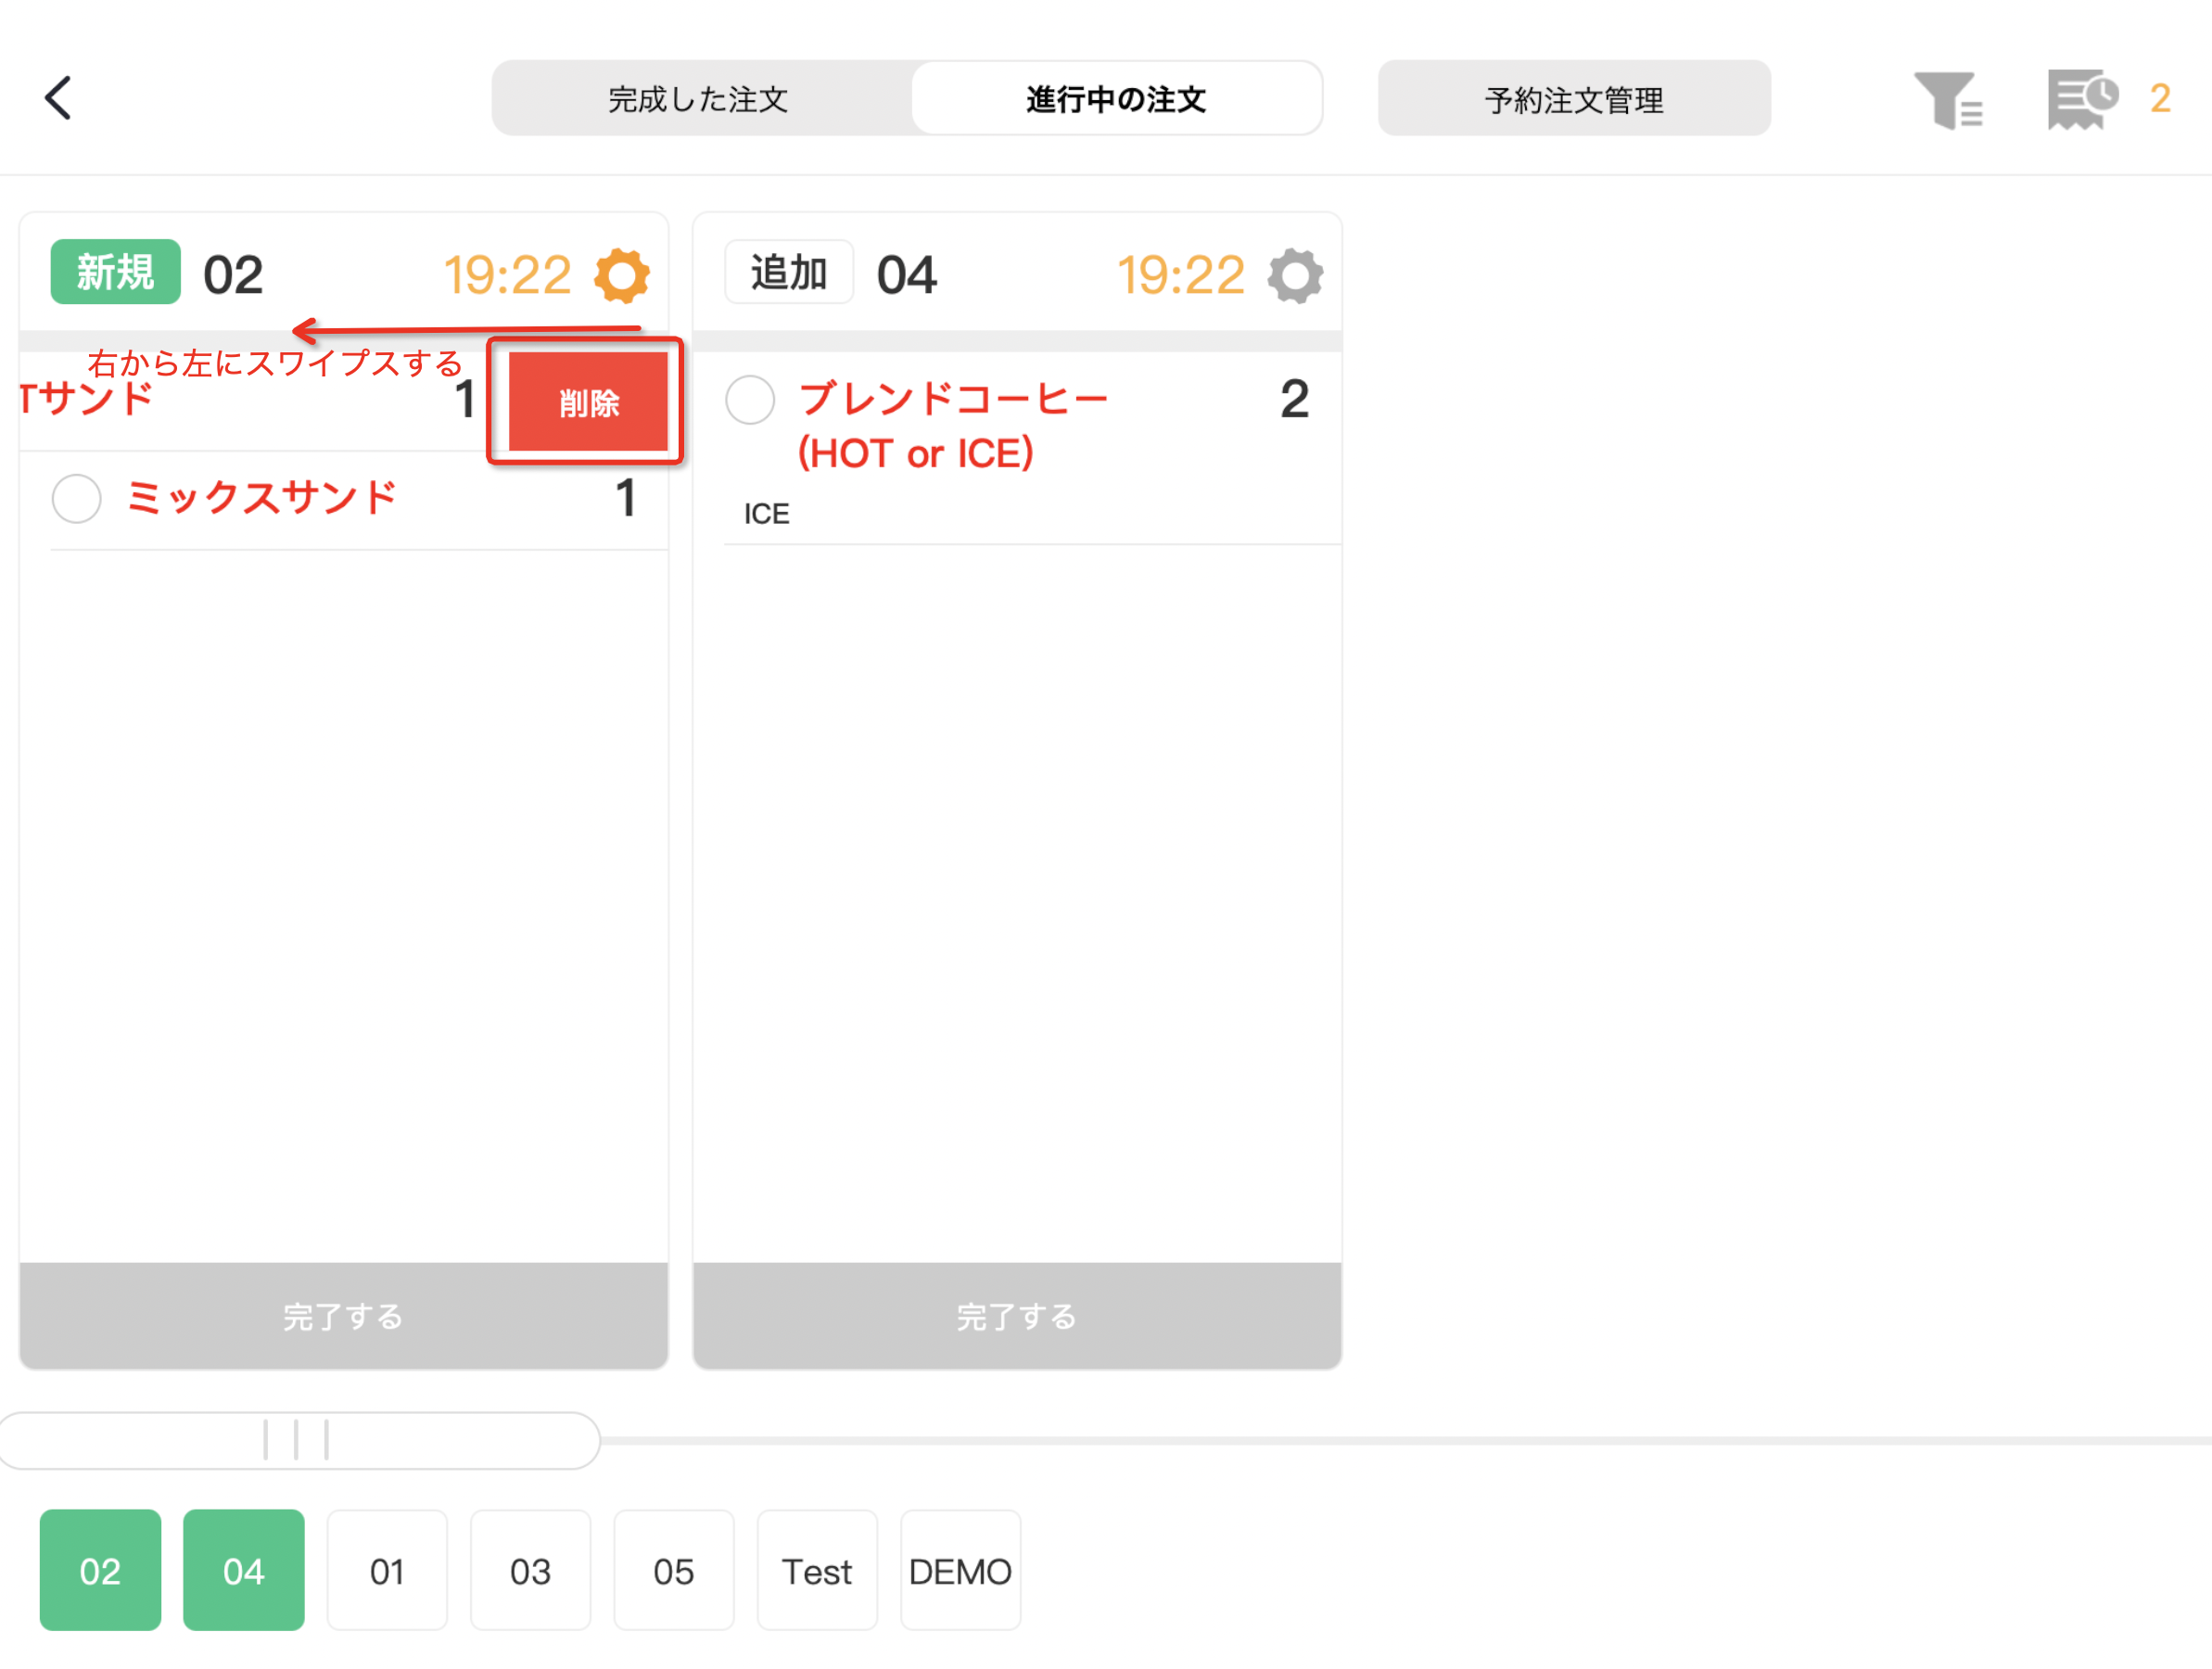Check the ブレンドコーヒー item circle
2212x1669 pixels.
tap(750, 400)
